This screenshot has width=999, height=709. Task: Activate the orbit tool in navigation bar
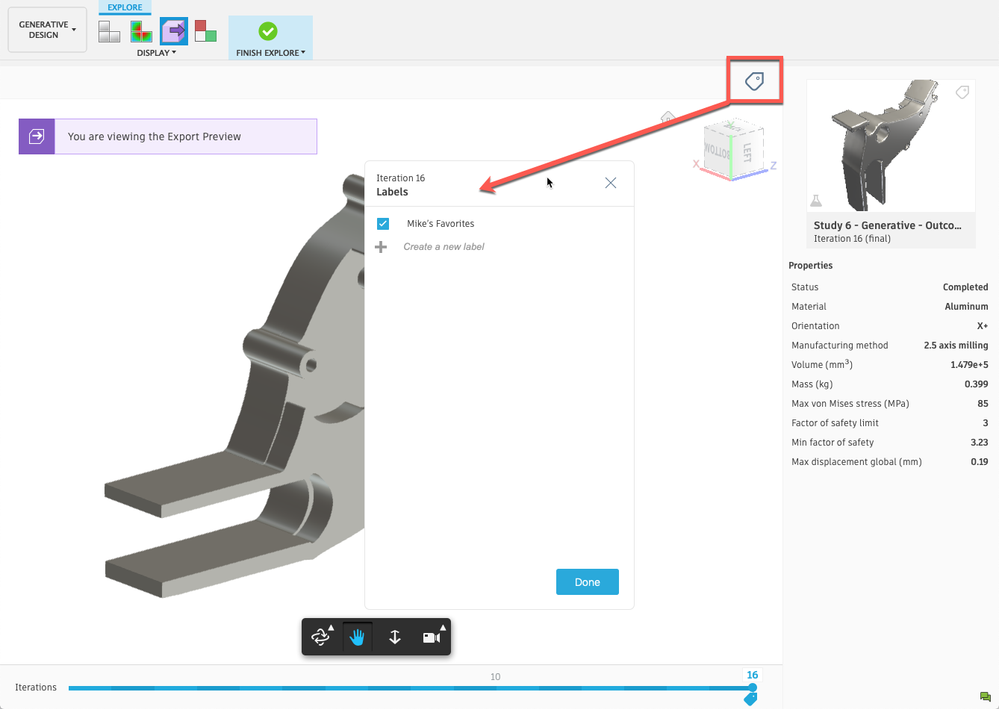tap(320, 636)
